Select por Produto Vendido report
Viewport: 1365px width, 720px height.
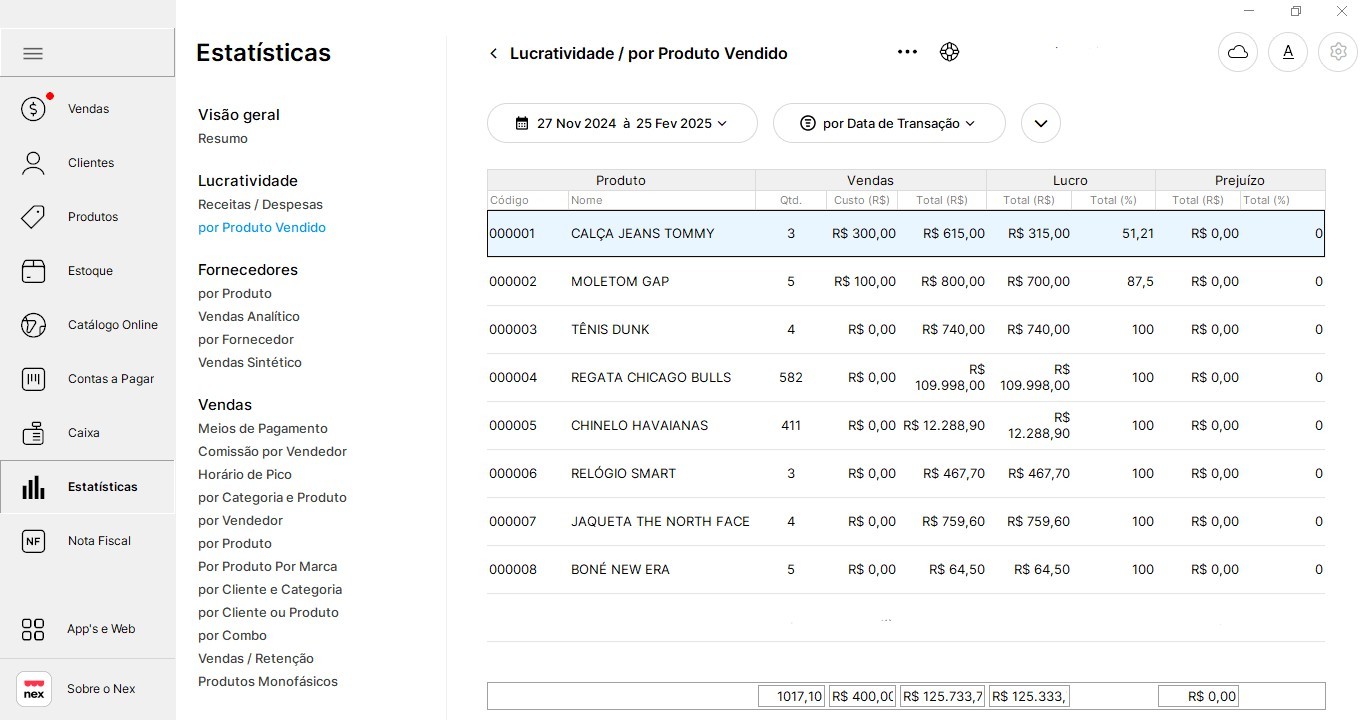pos(262,228)
